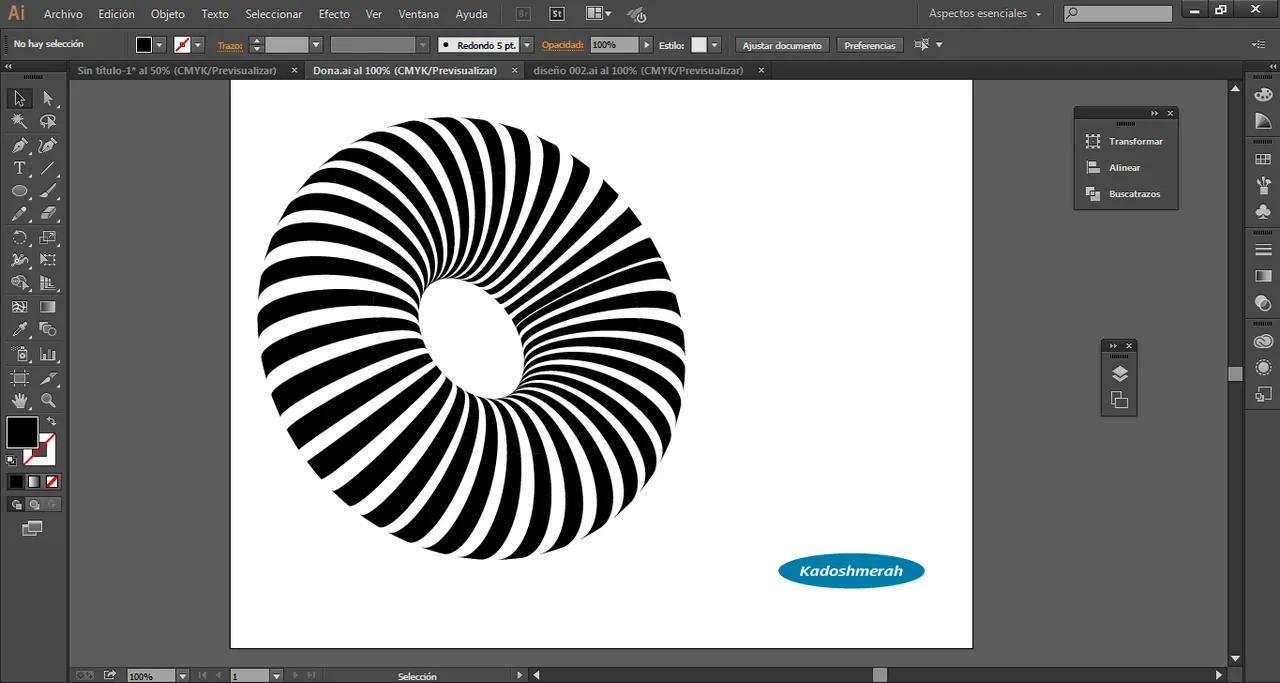This screenshot has height=683, width=1280.
Task: Swap fill and stroke colors
Action: point(52,422)
